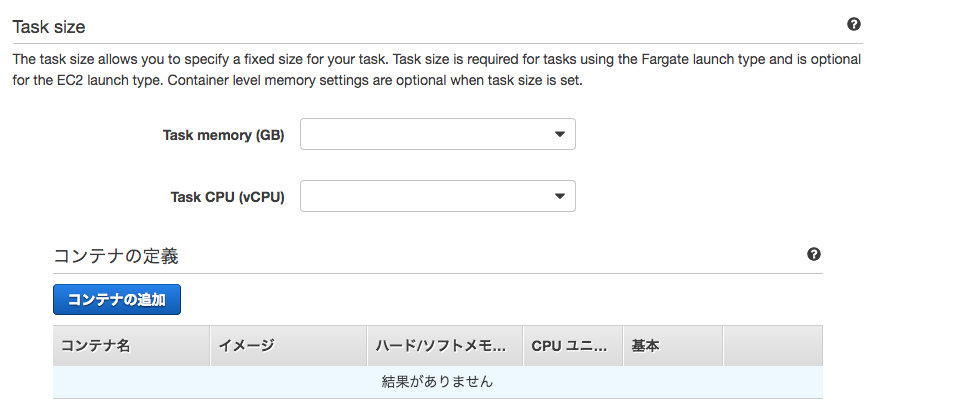The width and height of the screenshot is (954, 416).
Task: Click the arrow of Task CPU selector
Action: (560, 196)
